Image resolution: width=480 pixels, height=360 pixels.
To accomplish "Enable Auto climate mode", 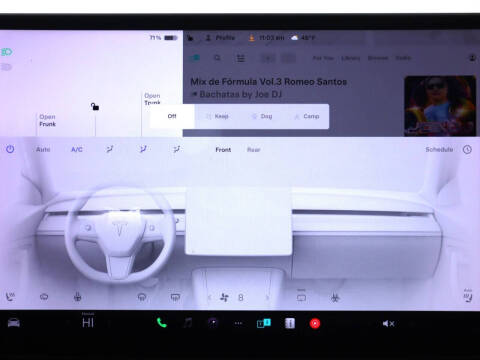I will [x=43, y=149].
